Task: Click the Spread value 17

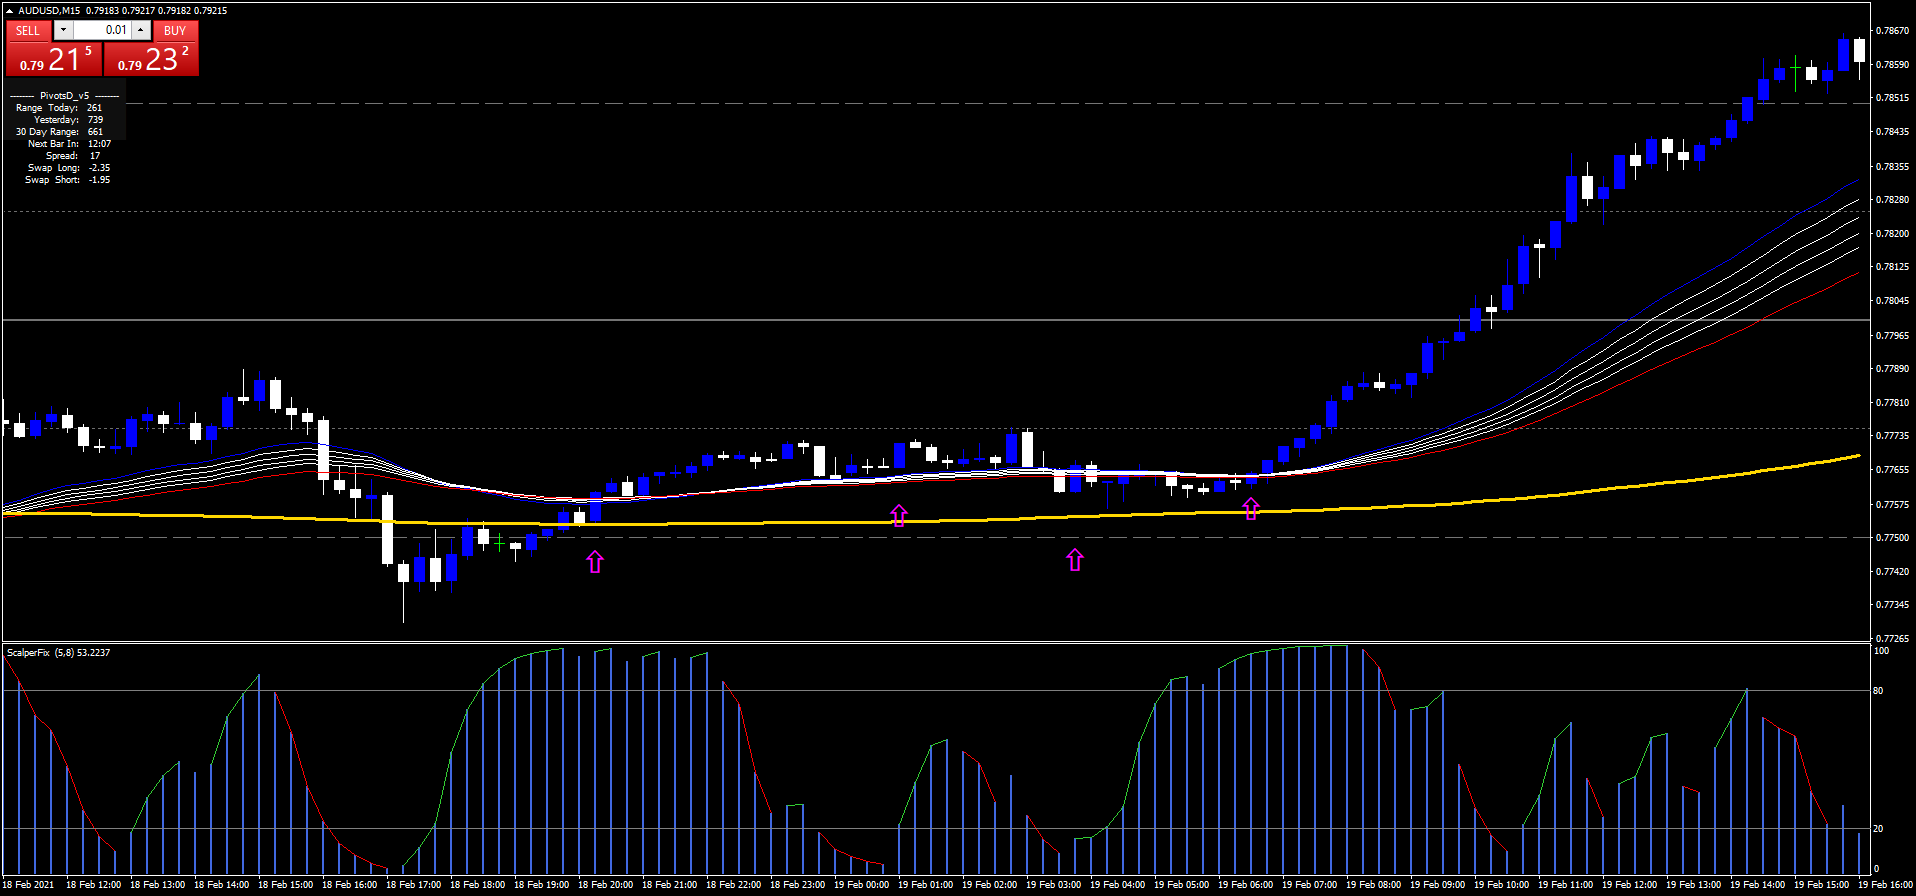Action: [x=95, y=156]
